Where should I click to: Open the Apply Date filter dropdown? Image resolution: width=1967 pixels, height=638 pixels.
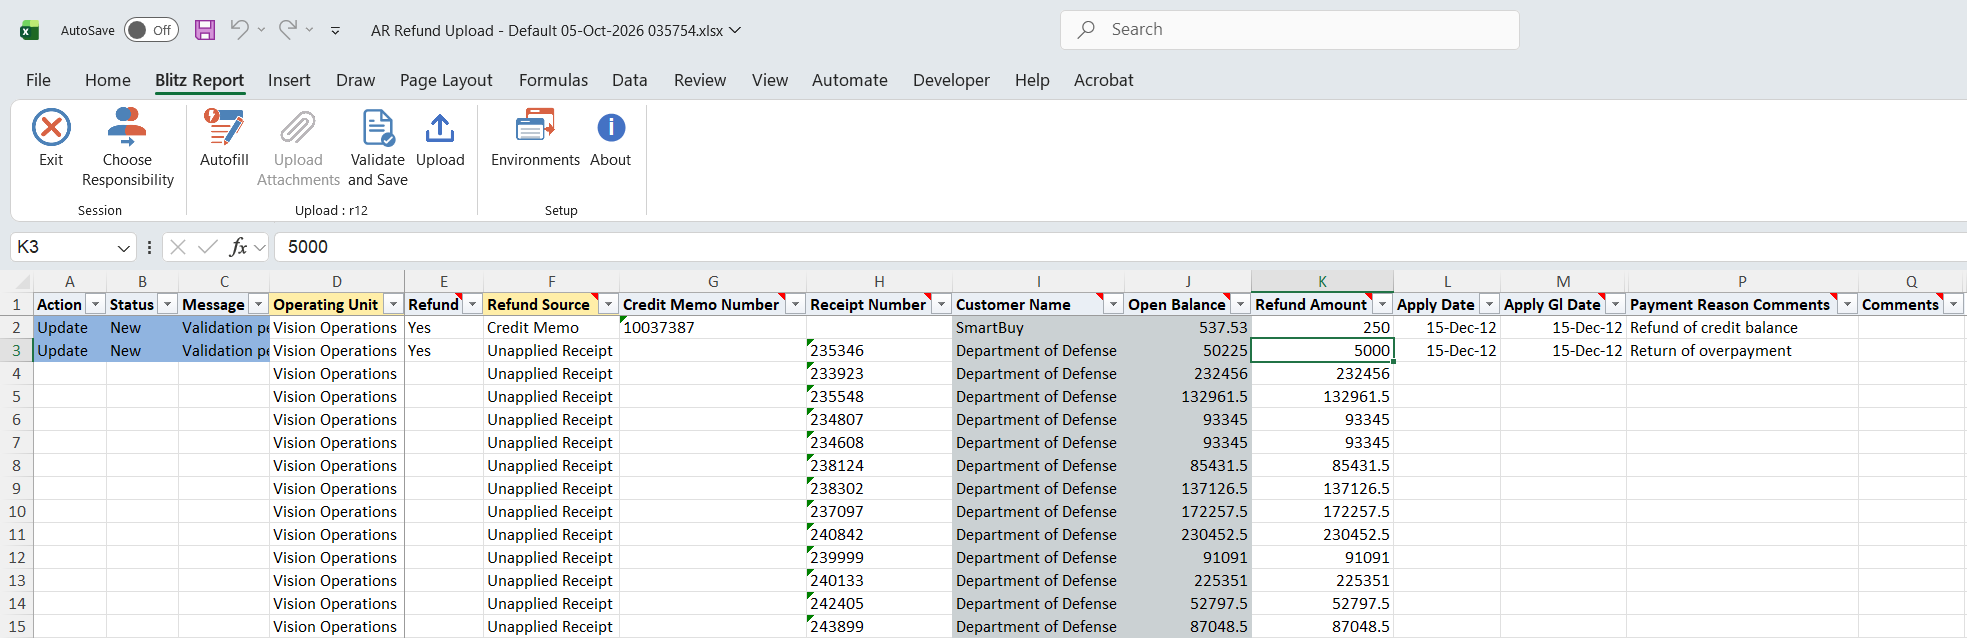tap(1489, 304)
